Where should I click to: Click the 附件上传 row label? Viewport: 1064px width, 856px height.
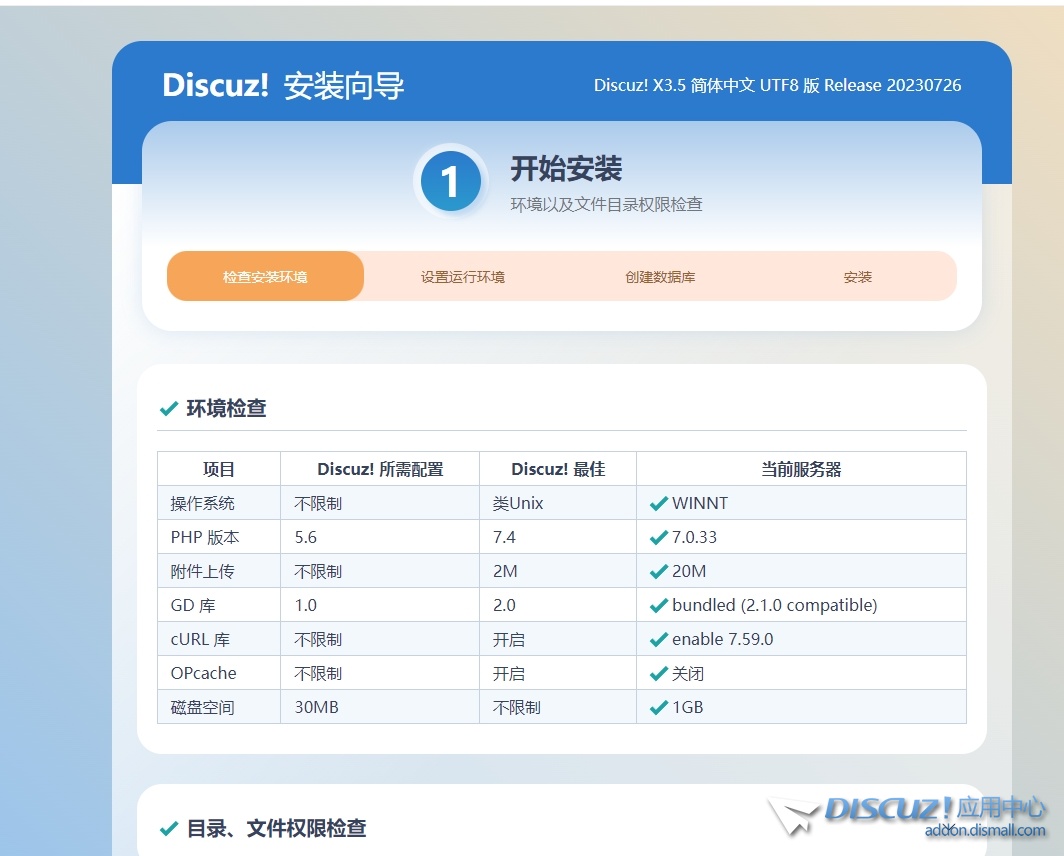pos(202,572)
